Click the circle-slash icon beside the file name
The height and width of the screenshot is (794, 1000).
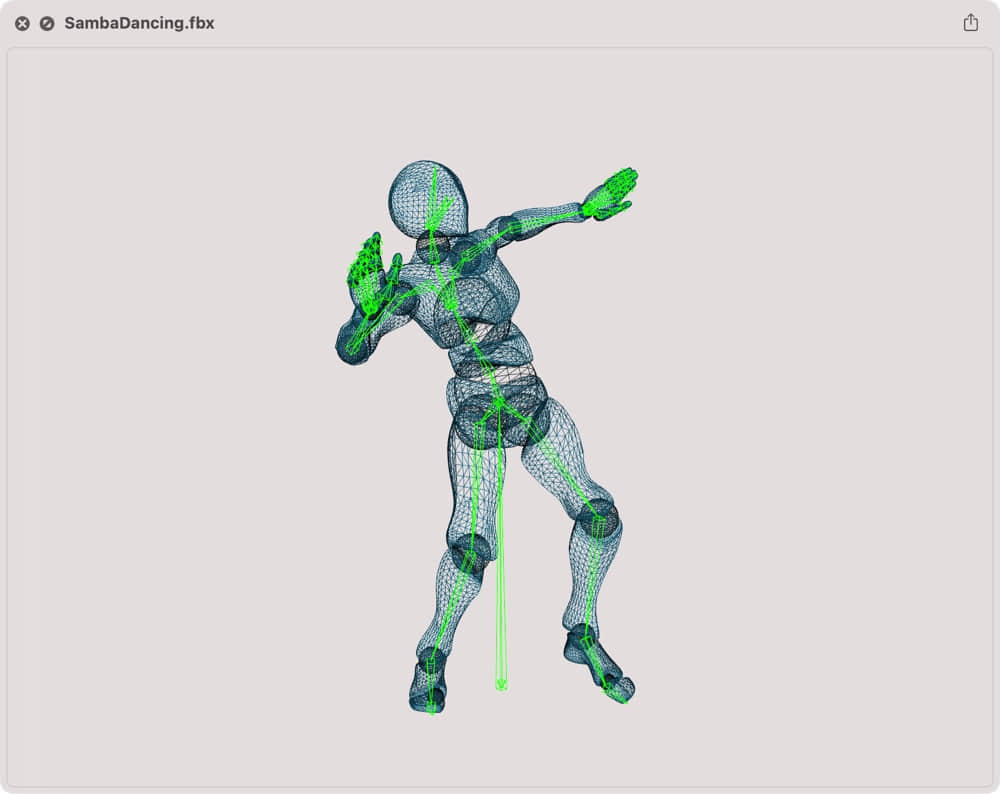click(x=47, y=23)
